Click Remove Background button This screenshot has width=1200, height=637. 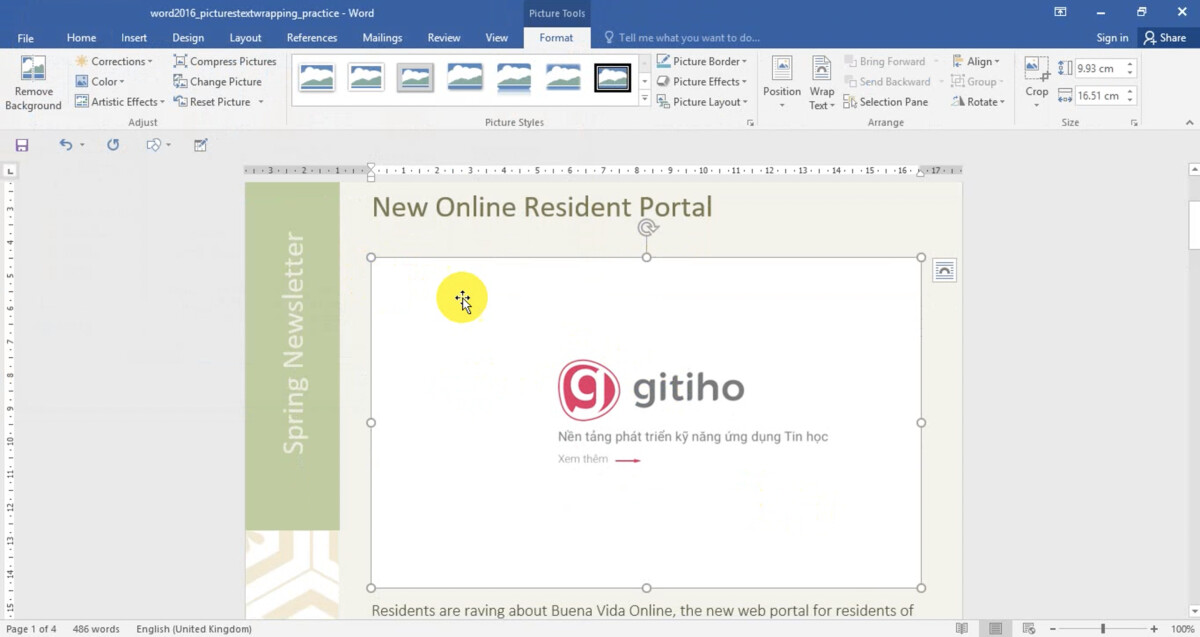(33, 83)
